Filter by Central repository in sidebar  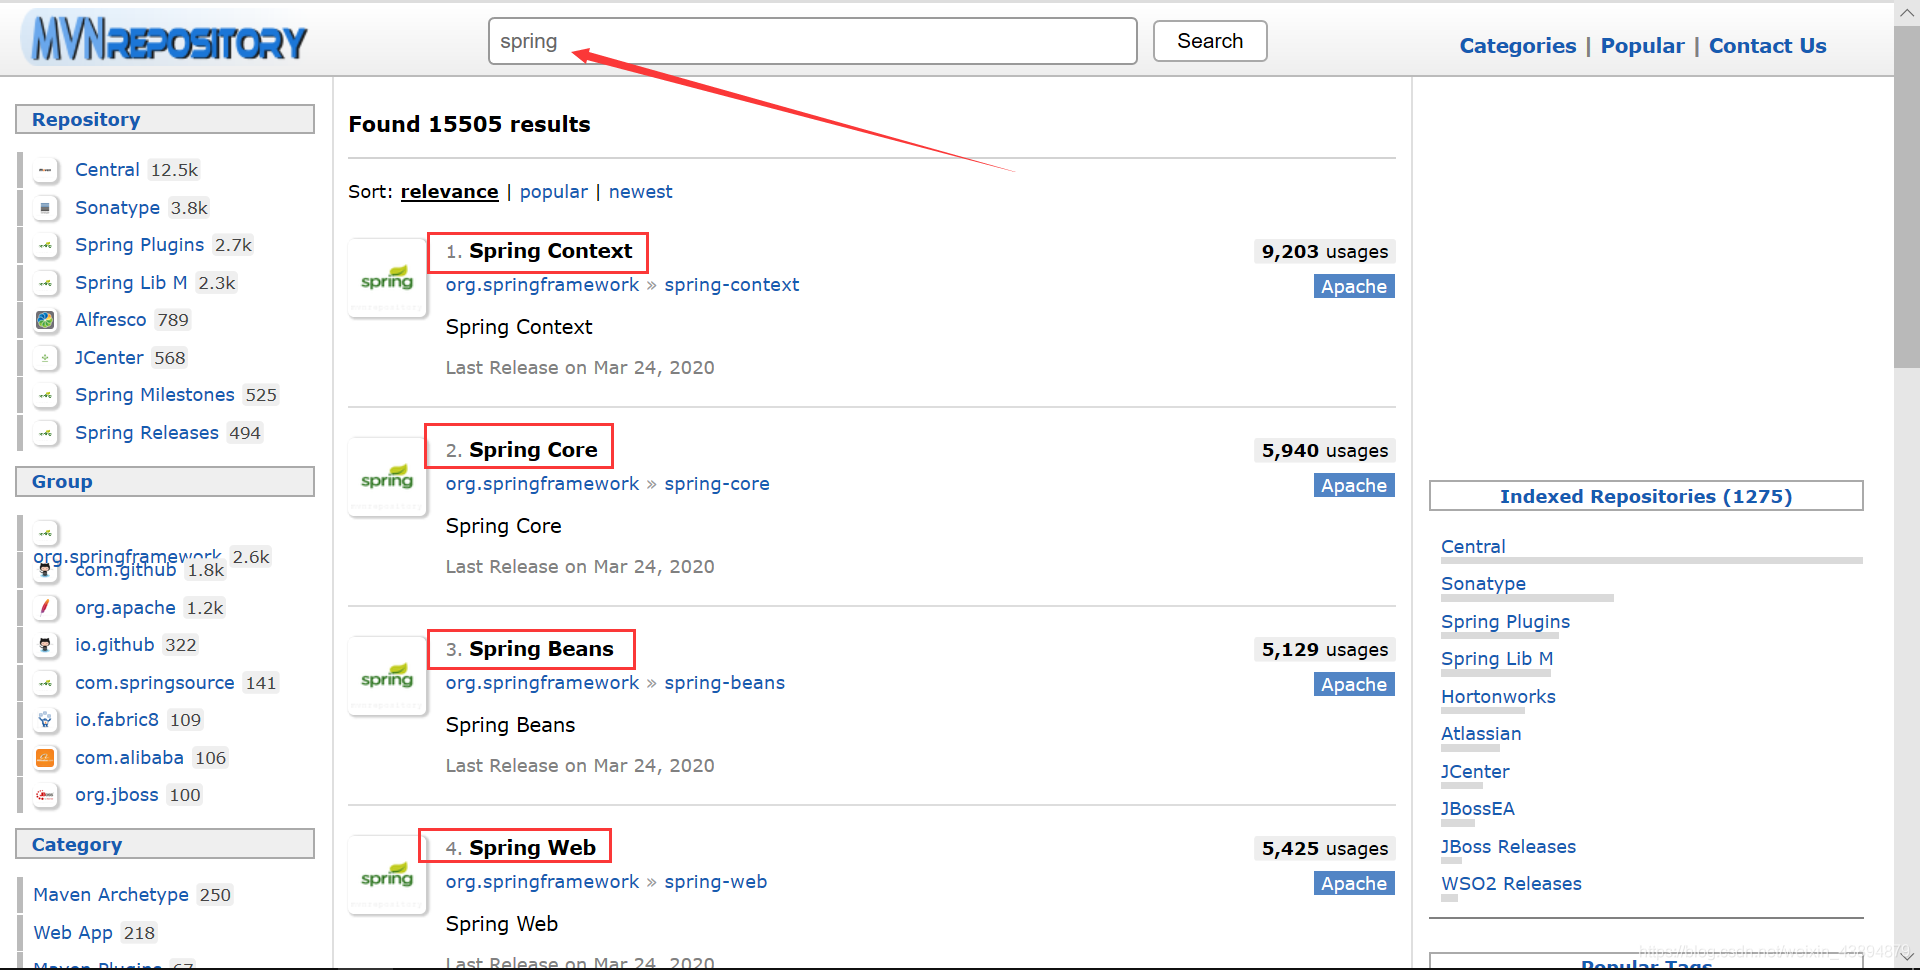click(x=107, y=170)
